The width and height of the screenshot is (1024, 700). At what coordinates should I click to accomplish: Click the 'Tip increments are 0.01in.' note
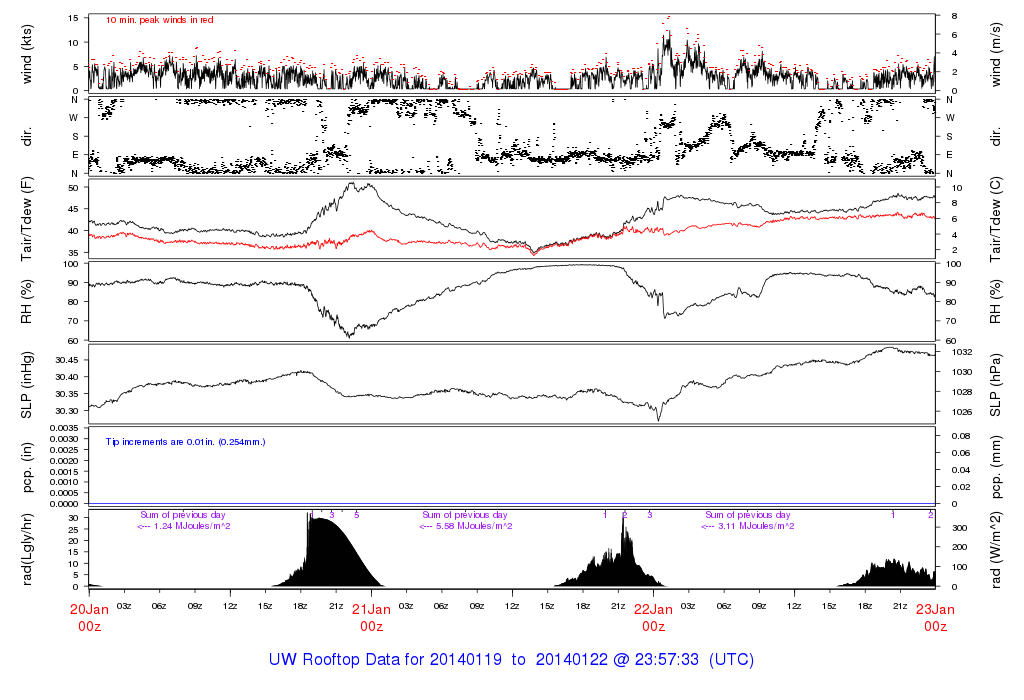(185, 441)
